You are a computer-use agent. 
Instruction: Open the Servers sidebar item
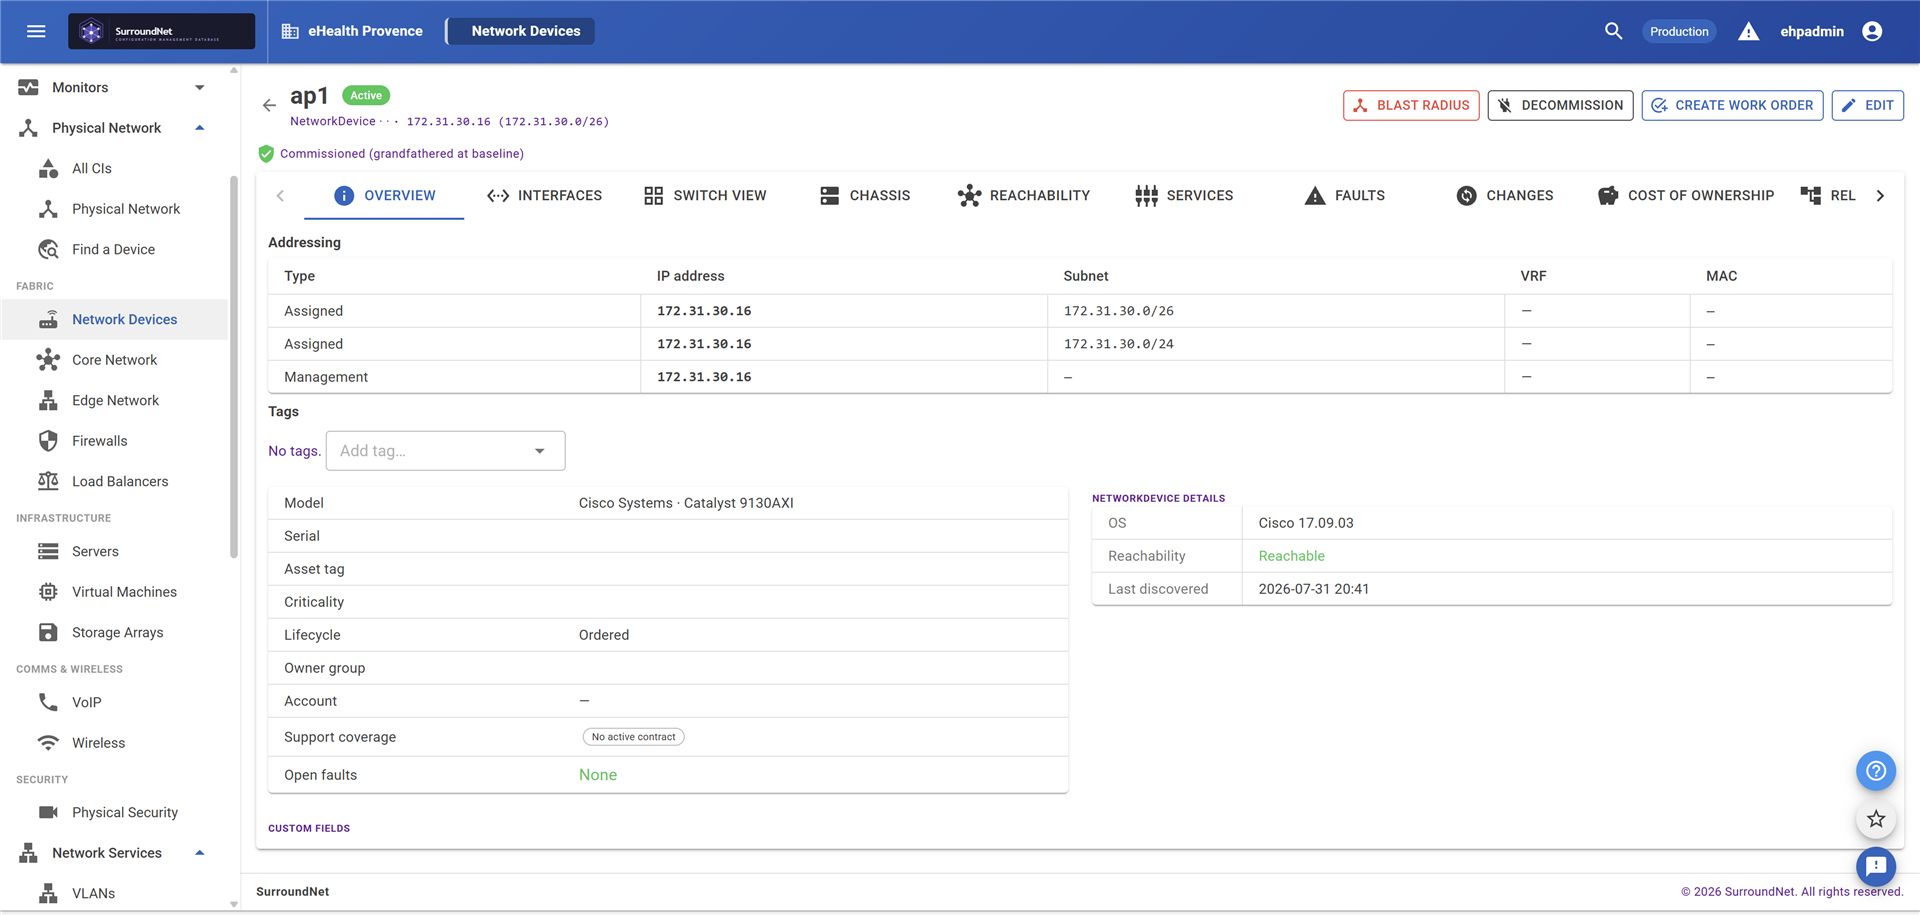pyautogui.click(x=114, y=551)
